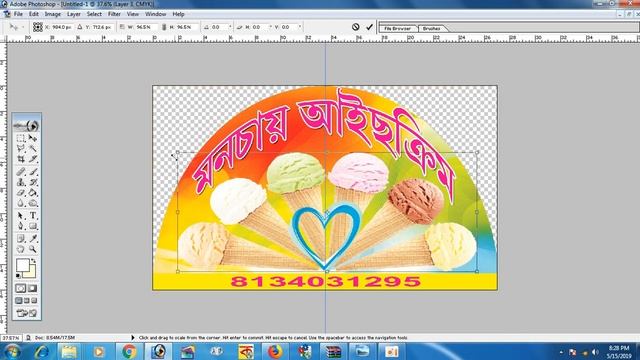Screen dimensions: 640x360
Task: Open the Edit menu
Action: pyautogui.click(x=34, y=14)
